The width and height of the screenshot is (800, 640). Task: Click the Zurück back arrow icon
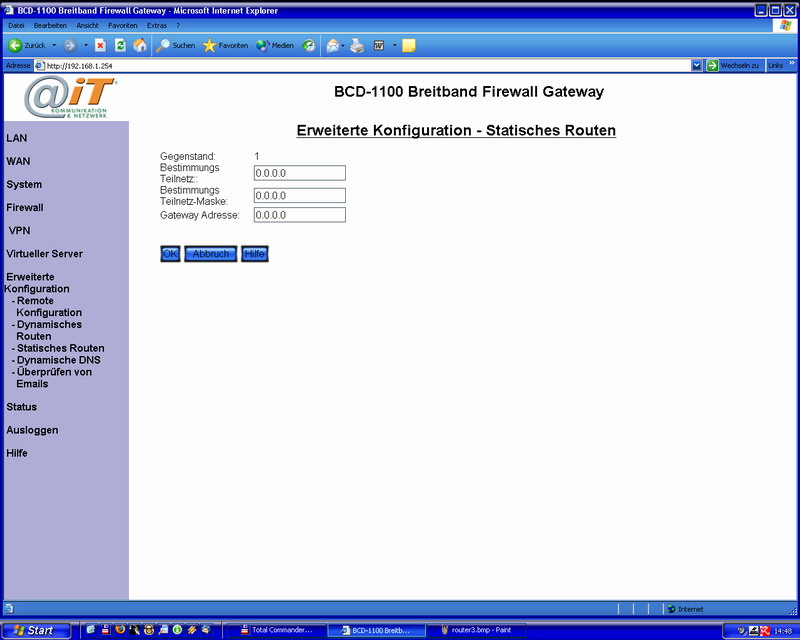15,45
